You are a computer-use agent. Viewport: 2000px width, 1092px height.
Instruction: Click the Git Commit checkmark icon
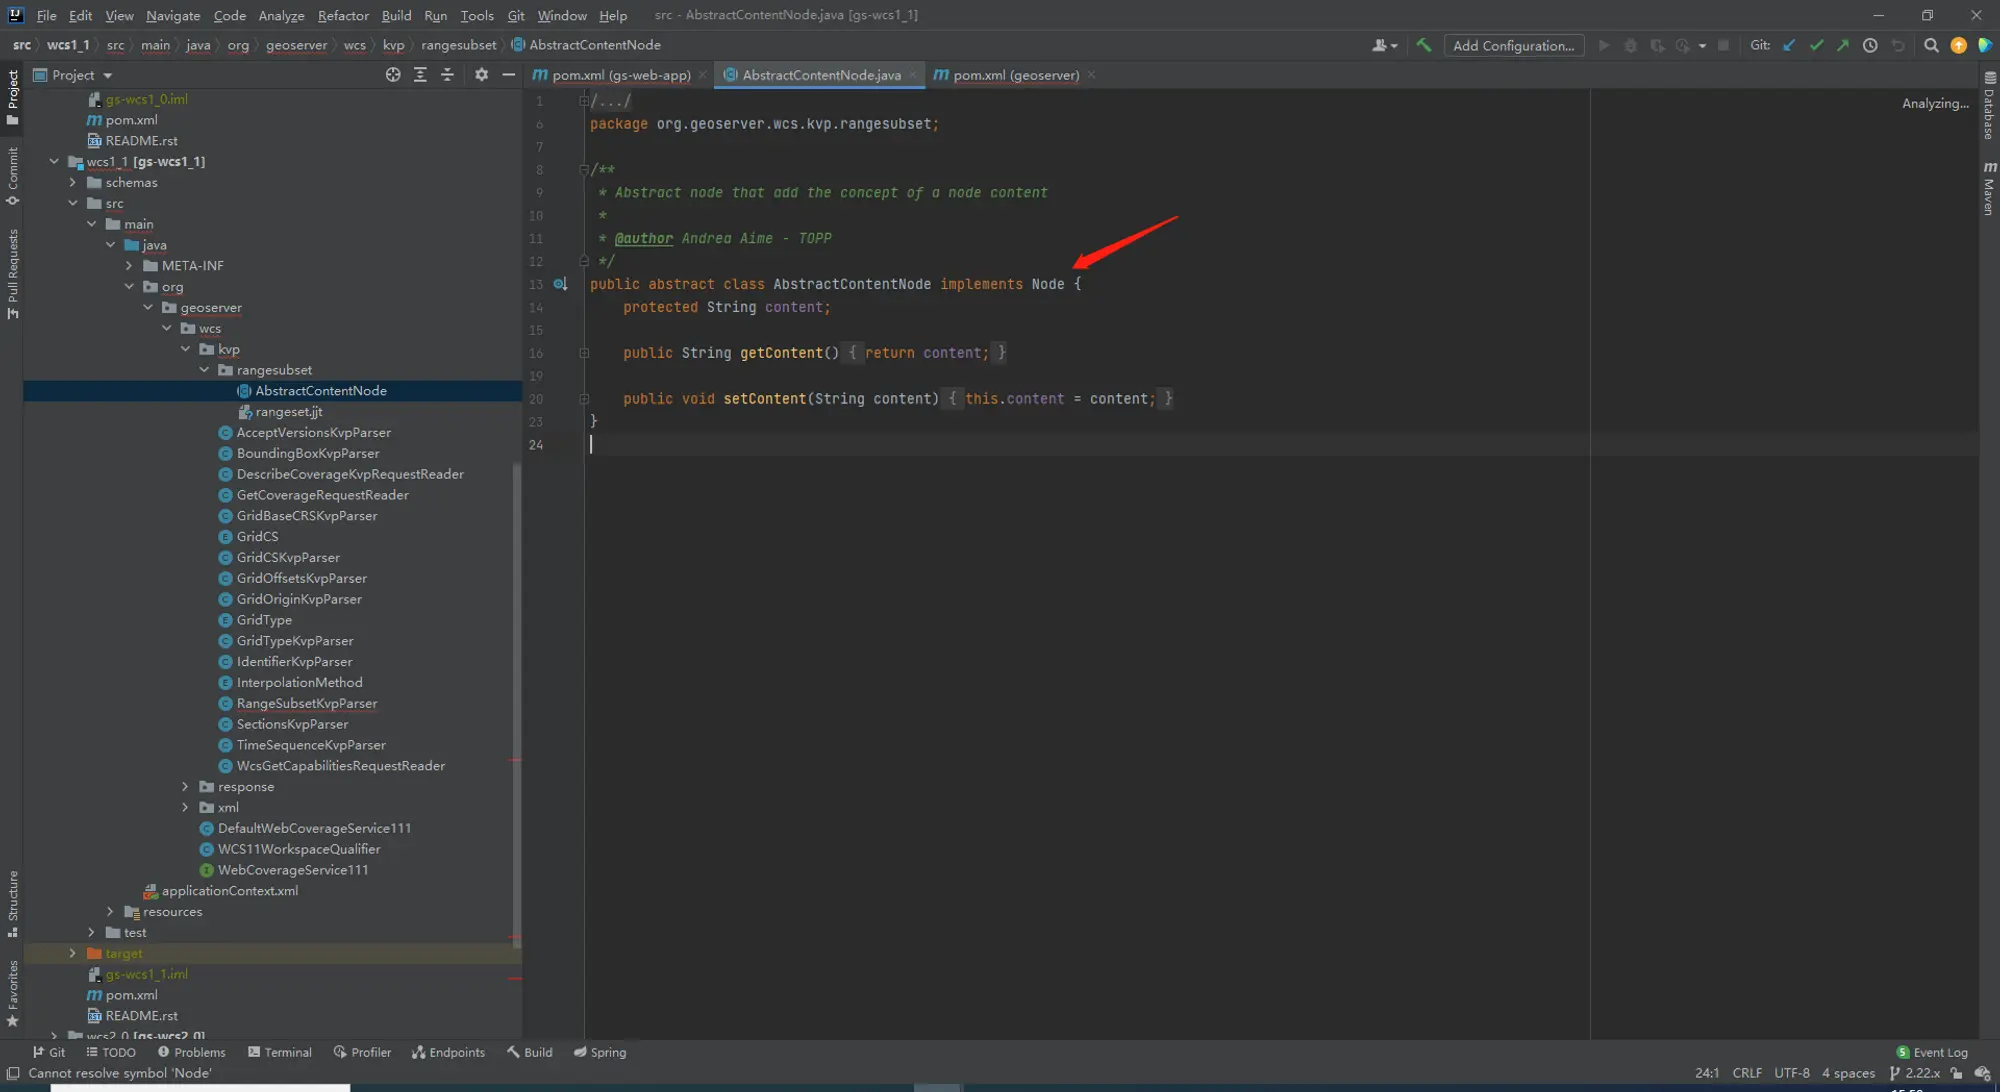pyautogui.click(x=1816, y=45)
